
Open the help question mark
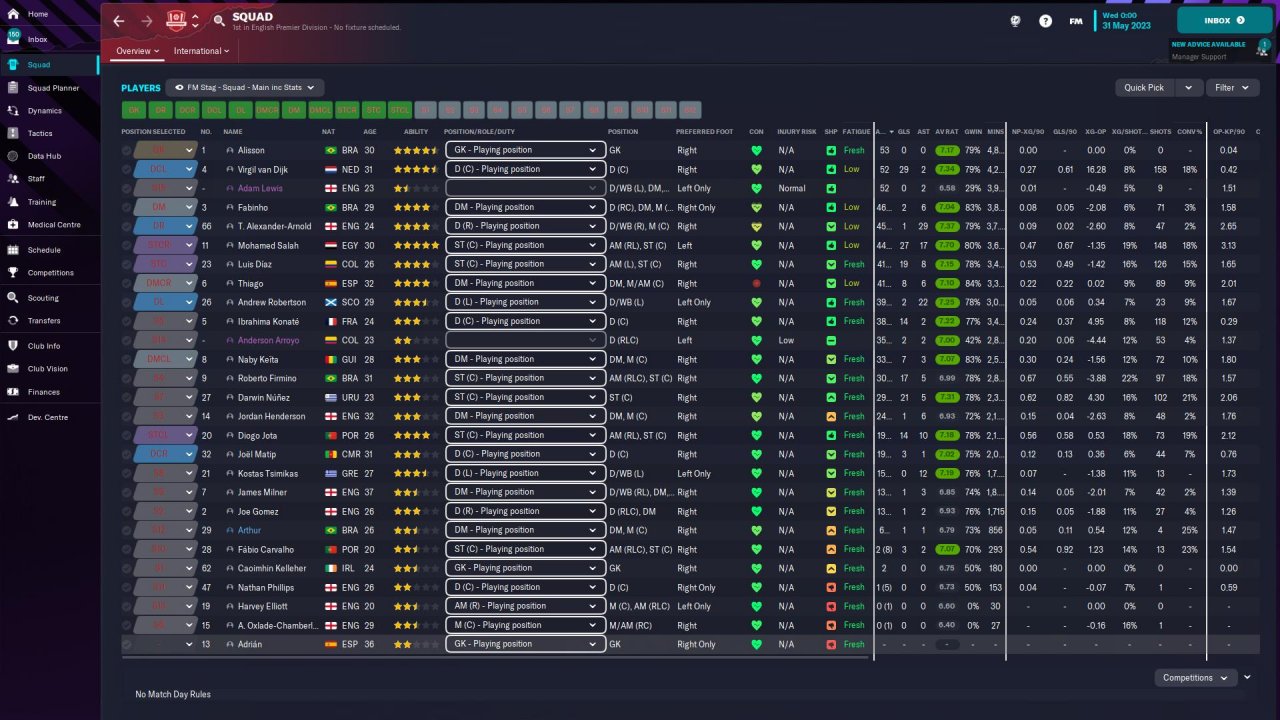pyautogui.click(x=1046, y=20)
